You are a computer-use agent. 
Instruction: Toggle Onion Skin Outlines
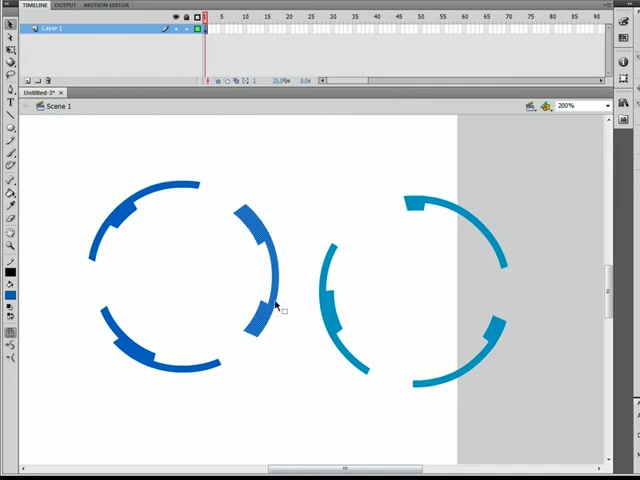[227, 81]
